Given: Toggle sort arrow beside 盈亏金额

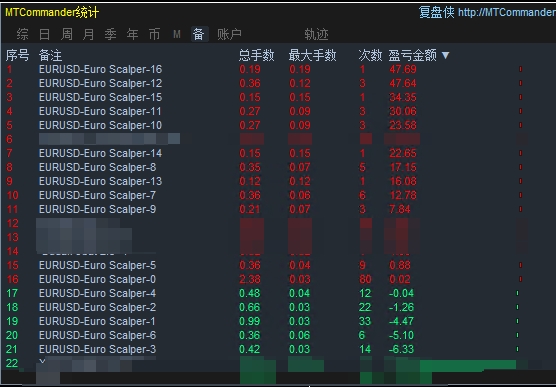Looking at the screenshot, I should coord(446,55).
